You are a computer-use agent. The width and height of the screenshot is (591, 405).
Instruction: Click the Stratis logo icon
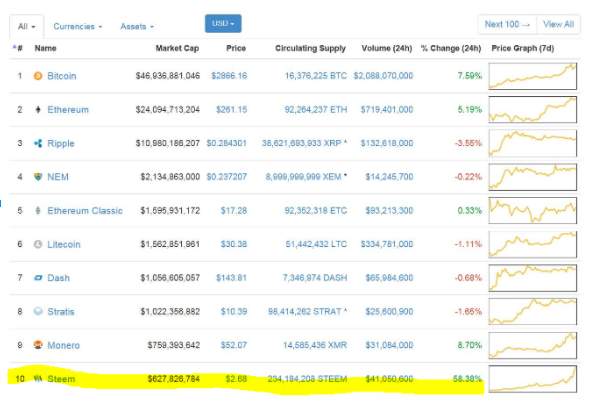click(38, 312)
